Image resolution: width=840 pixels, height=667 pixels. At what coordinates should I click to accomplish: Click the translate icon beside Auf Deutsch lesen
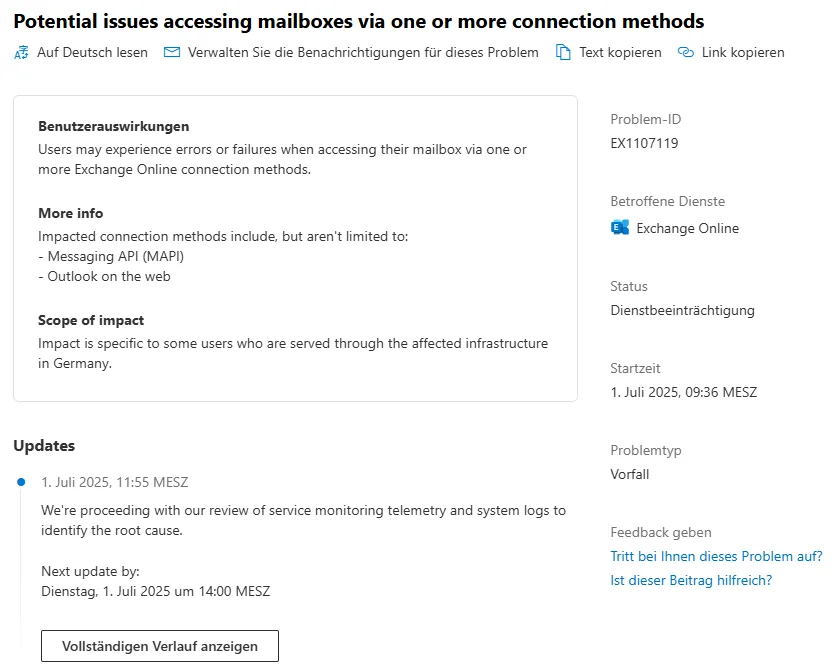pyautogui.click(x=21, y=53)
